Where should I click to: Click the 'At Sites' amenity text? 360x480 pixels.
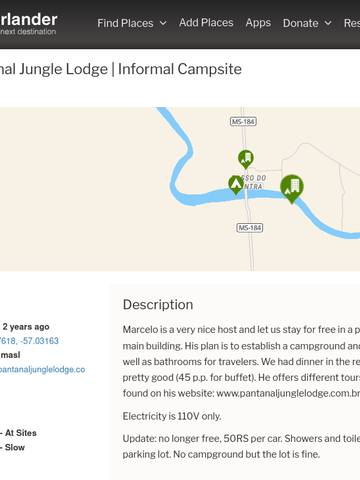(x=21, y=433)
